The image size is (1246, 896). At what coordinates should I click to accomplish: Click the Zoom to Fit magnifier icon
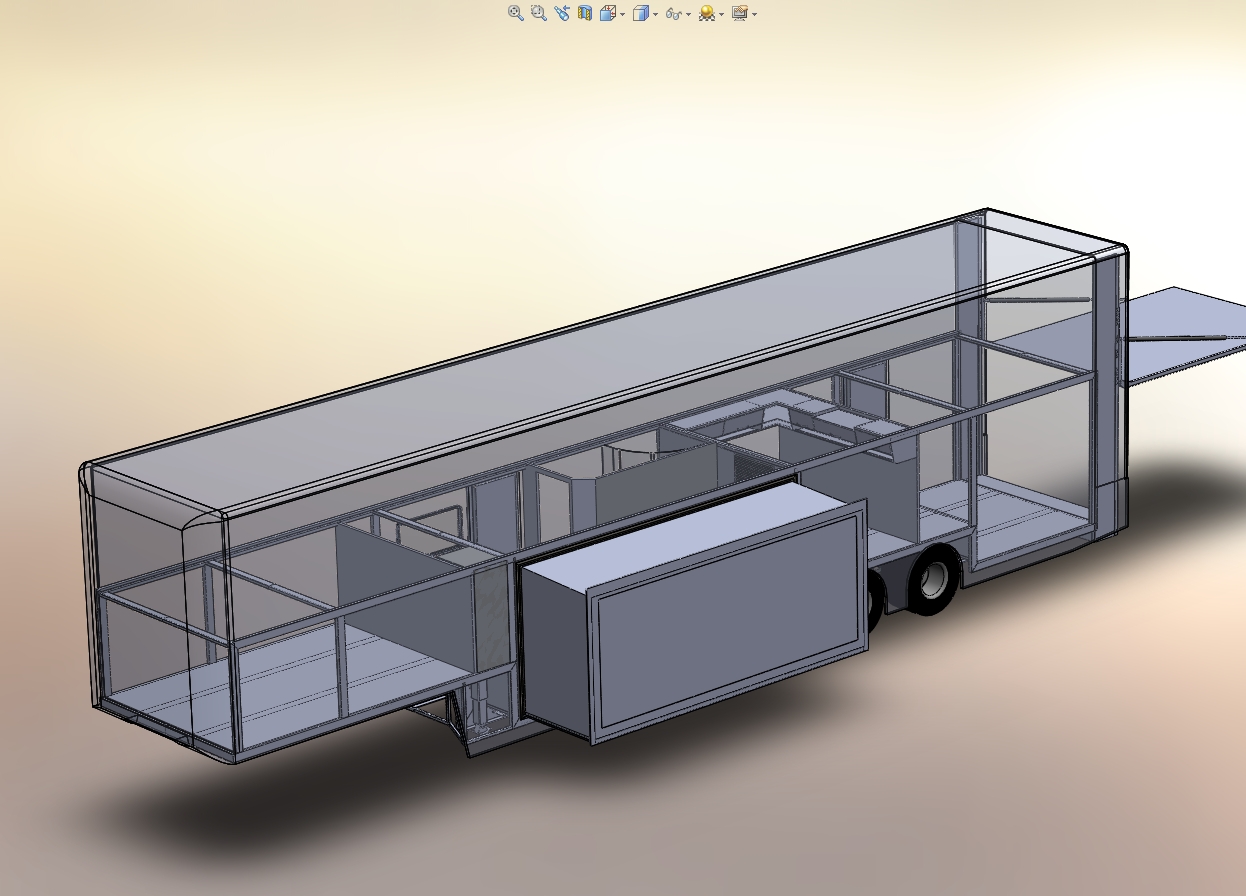(x=516, y=13)
